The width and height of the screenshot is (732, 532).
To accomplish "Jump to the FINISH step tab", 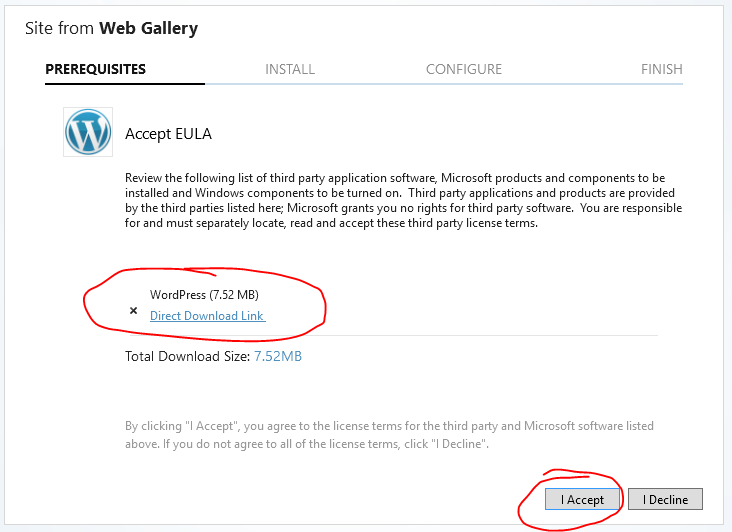I will tap(661, 69).
